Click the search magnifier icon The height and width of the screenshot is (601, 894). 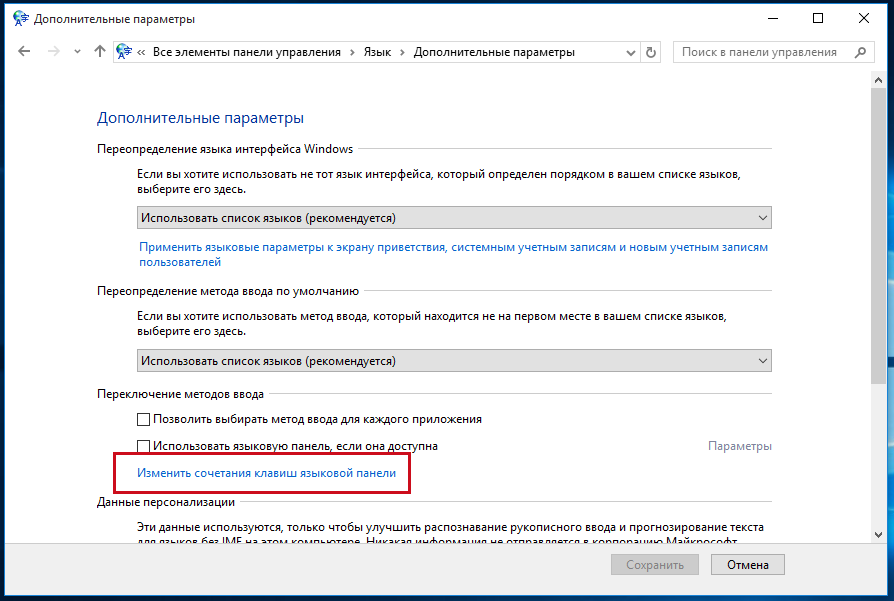point(860,52)
